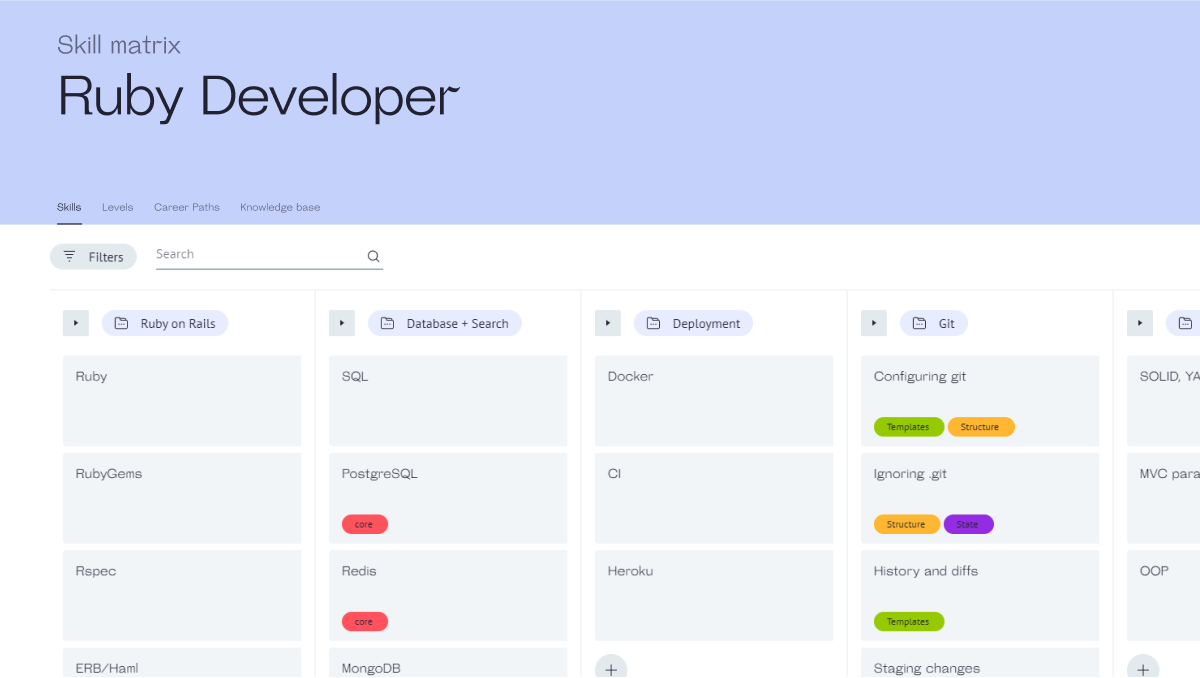Open the SQL skill card

coord(448,401)
